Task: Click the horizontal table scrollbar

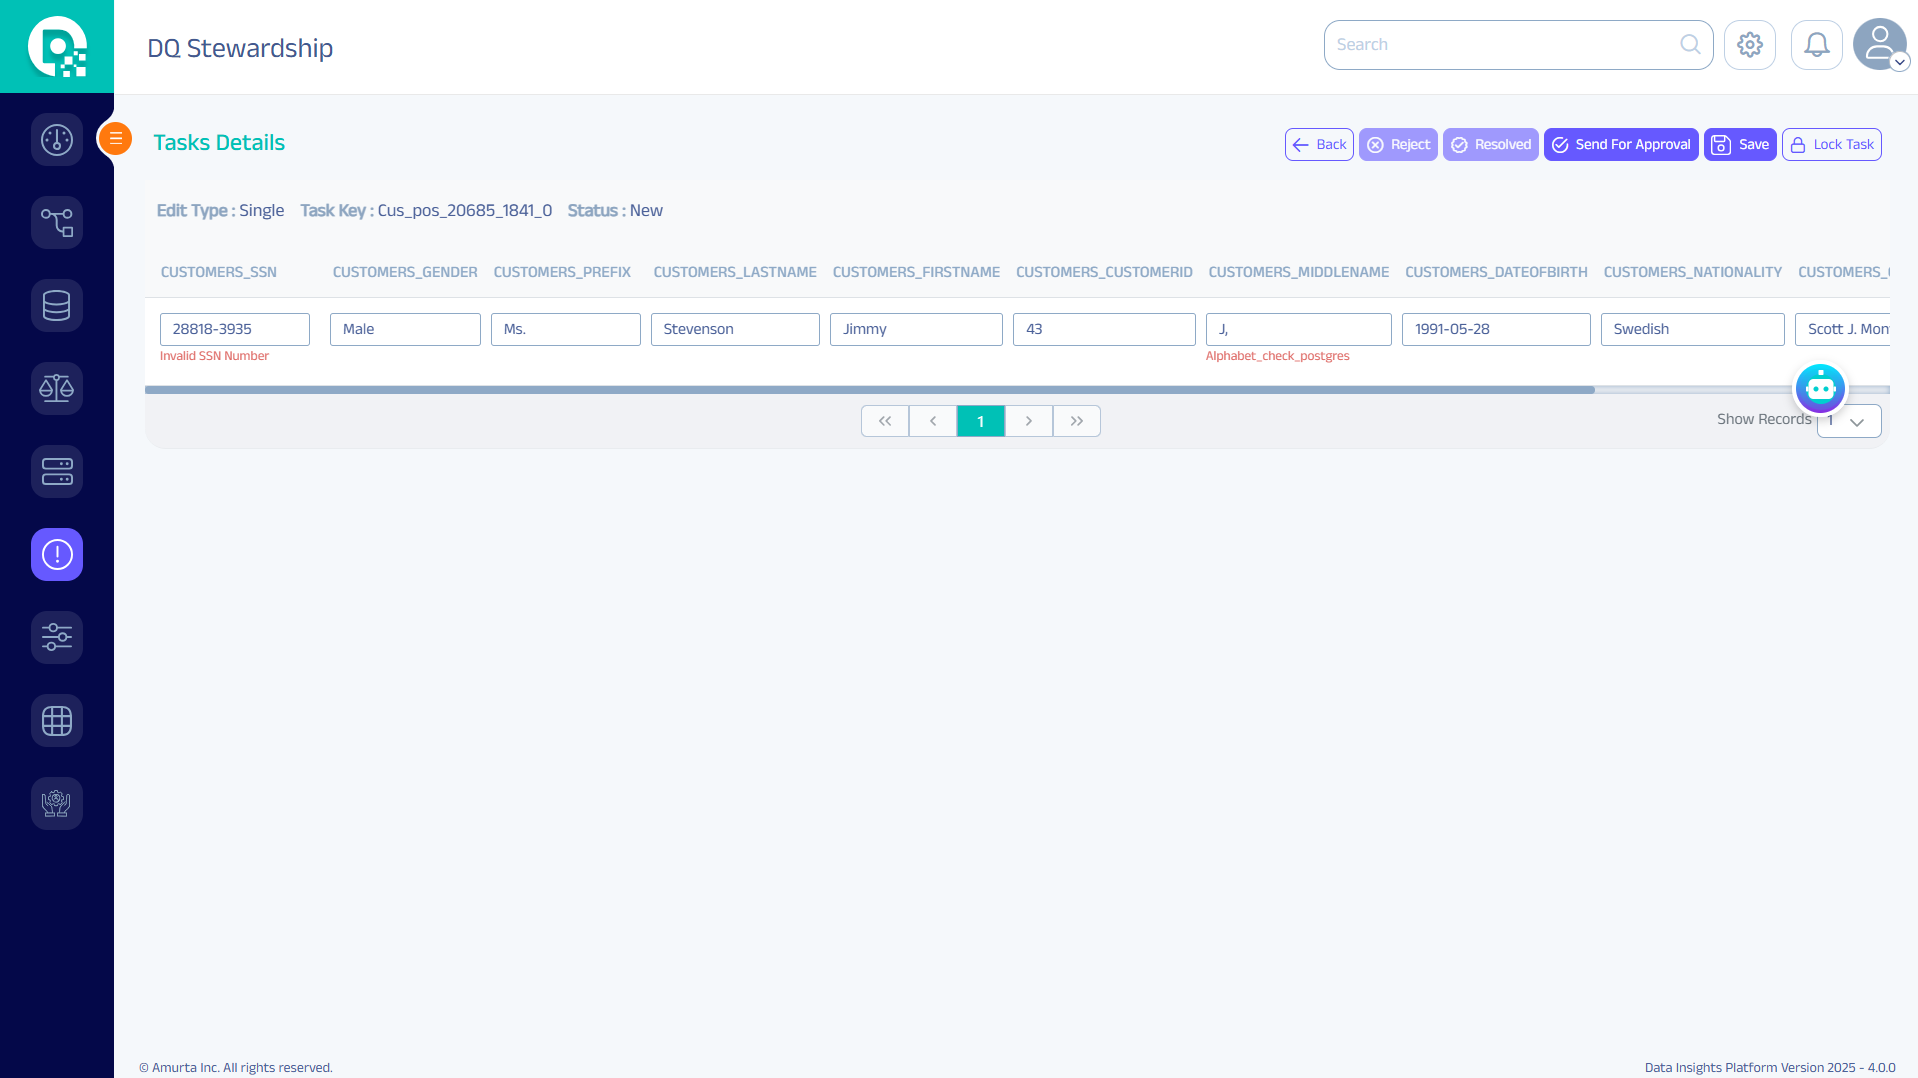Action: [x=870, y=390]
